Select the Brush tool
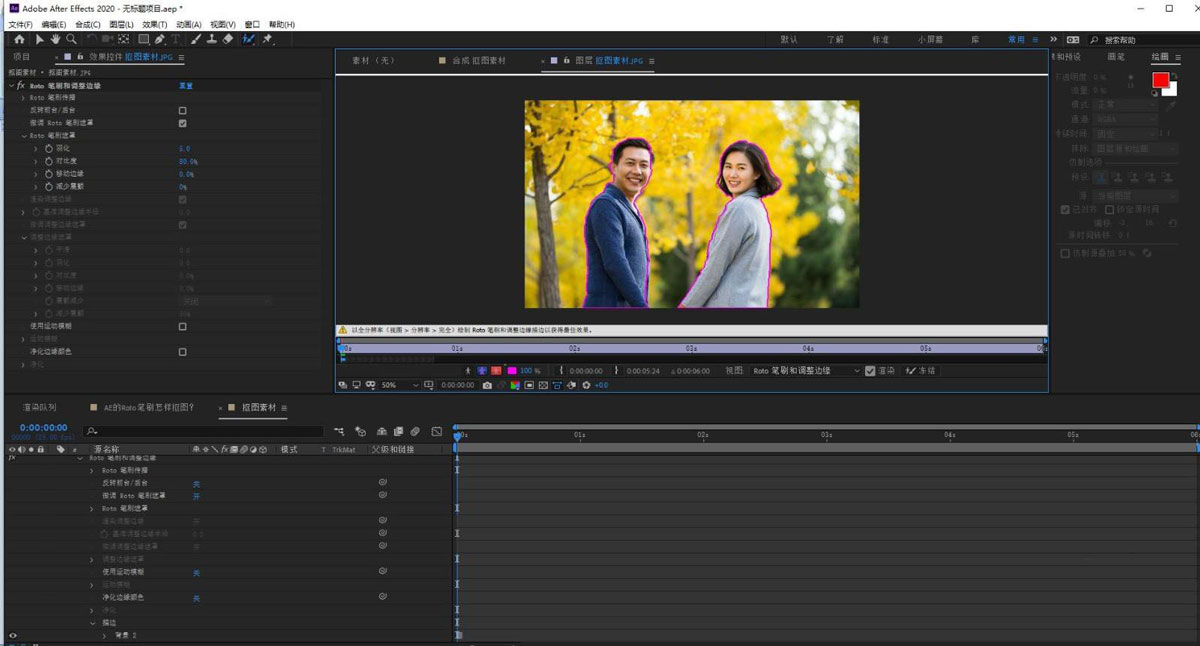 196,39
